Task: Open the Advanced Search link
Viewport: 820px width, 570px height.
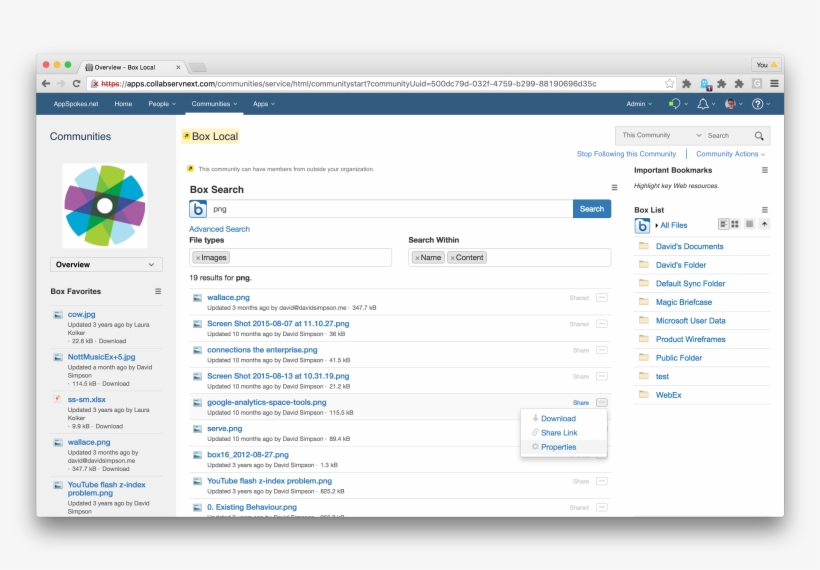Action: [219, 229]
